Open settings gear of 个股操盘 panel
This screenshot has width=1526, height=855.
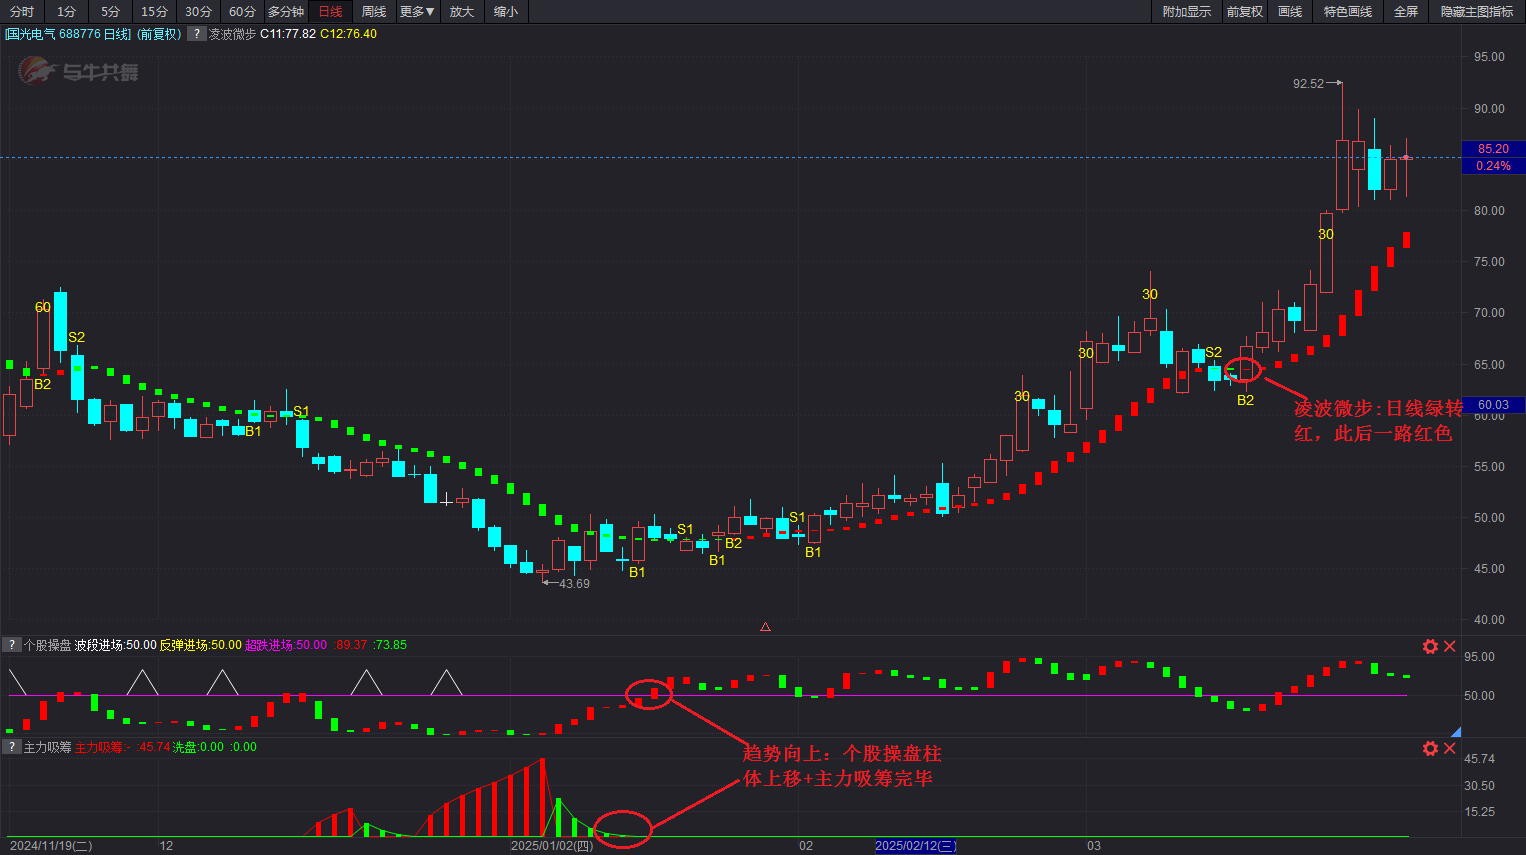(1430, 646)
